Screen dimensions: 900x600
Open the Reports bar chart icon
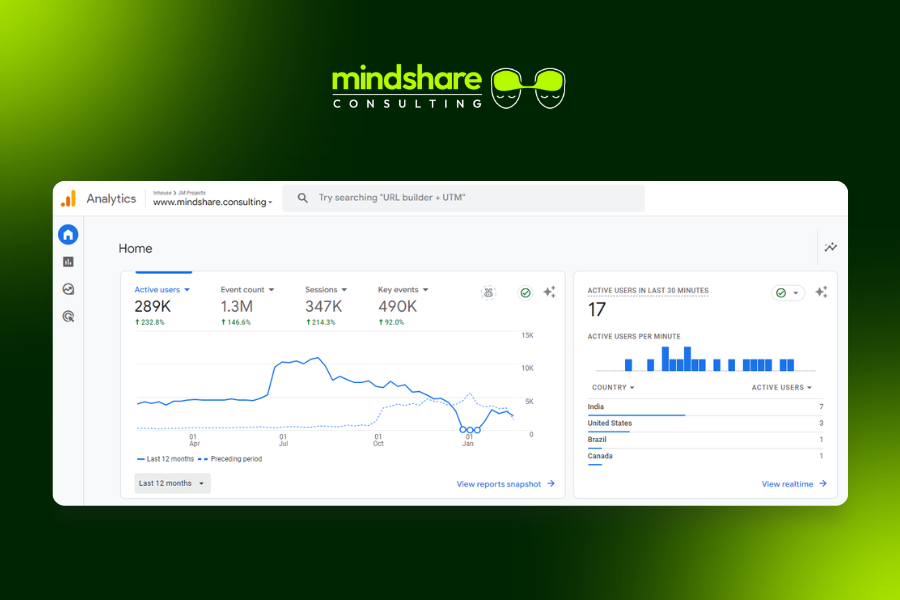click(x=68, y=262)
